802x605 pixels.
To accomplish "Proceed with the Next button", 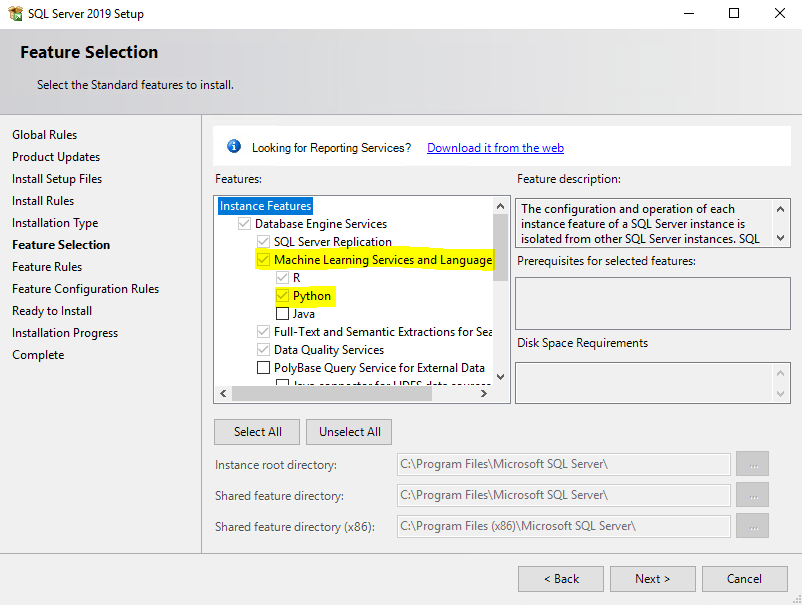I will click(x=653, y=578).
